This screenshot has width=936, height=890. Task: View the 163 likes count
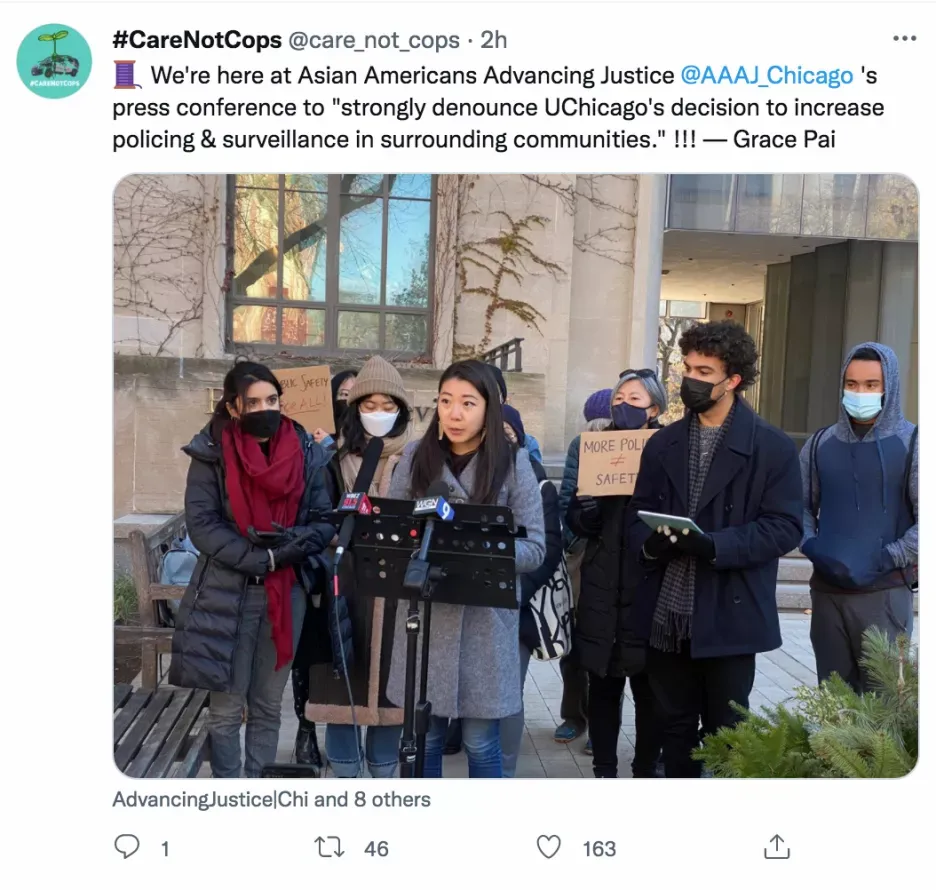(599, 848)
